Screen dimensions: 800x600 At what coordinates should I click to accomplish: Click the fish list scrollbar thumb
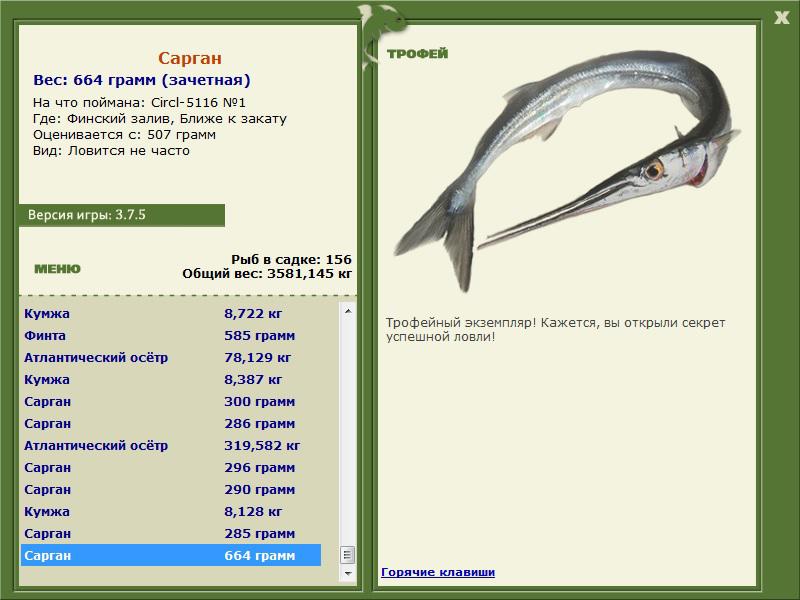tap(348, 555)
